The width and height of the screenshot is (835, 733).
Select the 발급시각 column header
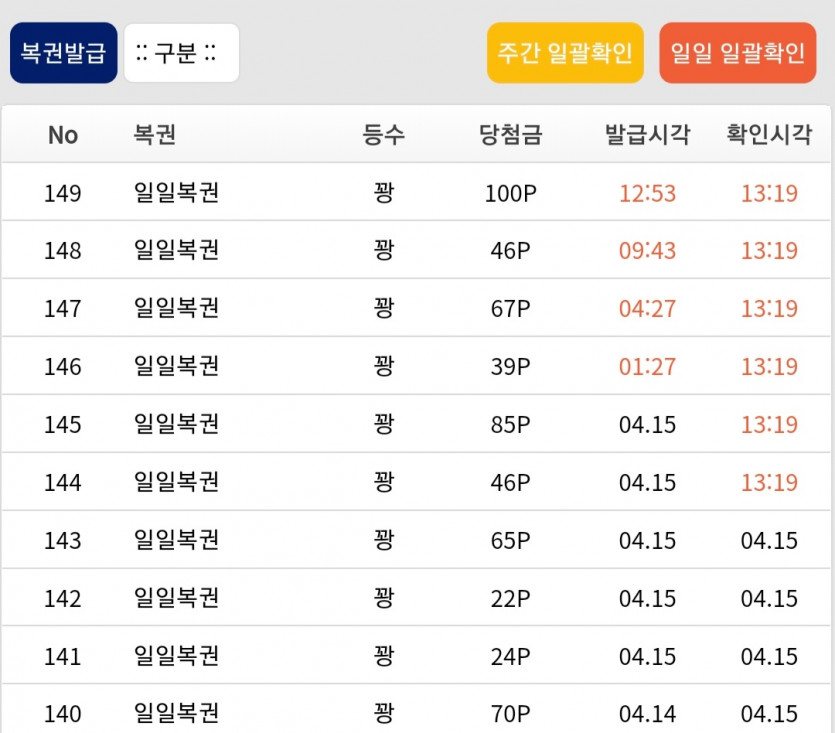coord(648,134)
